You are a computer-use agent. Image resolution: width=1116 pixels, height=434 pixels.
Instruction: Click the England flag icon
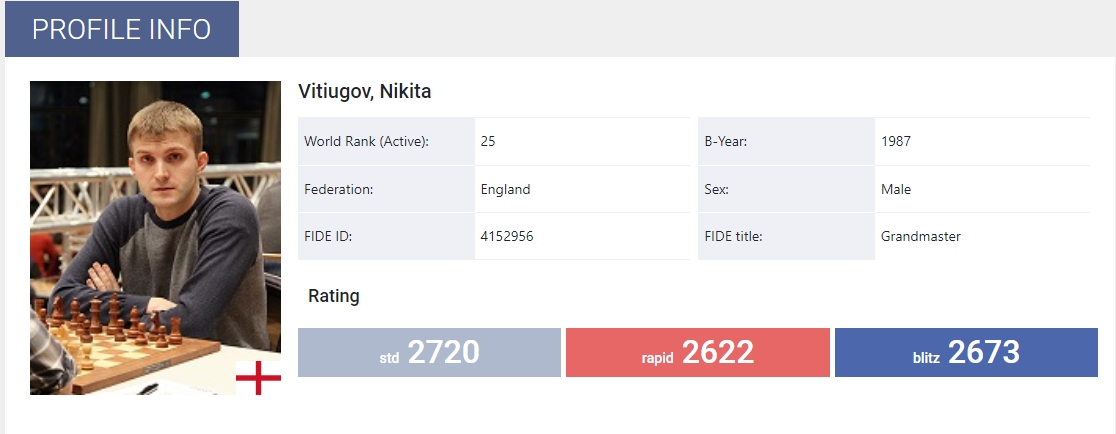pyautogui.click(x=259, y=377)
